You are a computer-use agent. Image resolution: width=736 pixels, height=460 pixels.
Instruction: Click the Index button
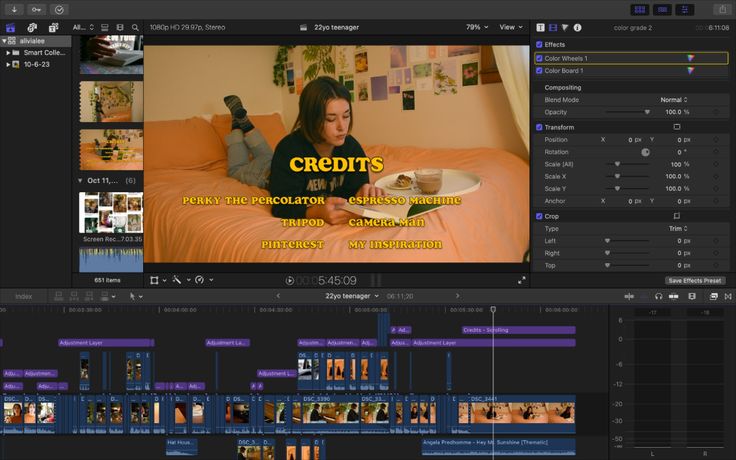pyautogui.click(x=23, y=296)
